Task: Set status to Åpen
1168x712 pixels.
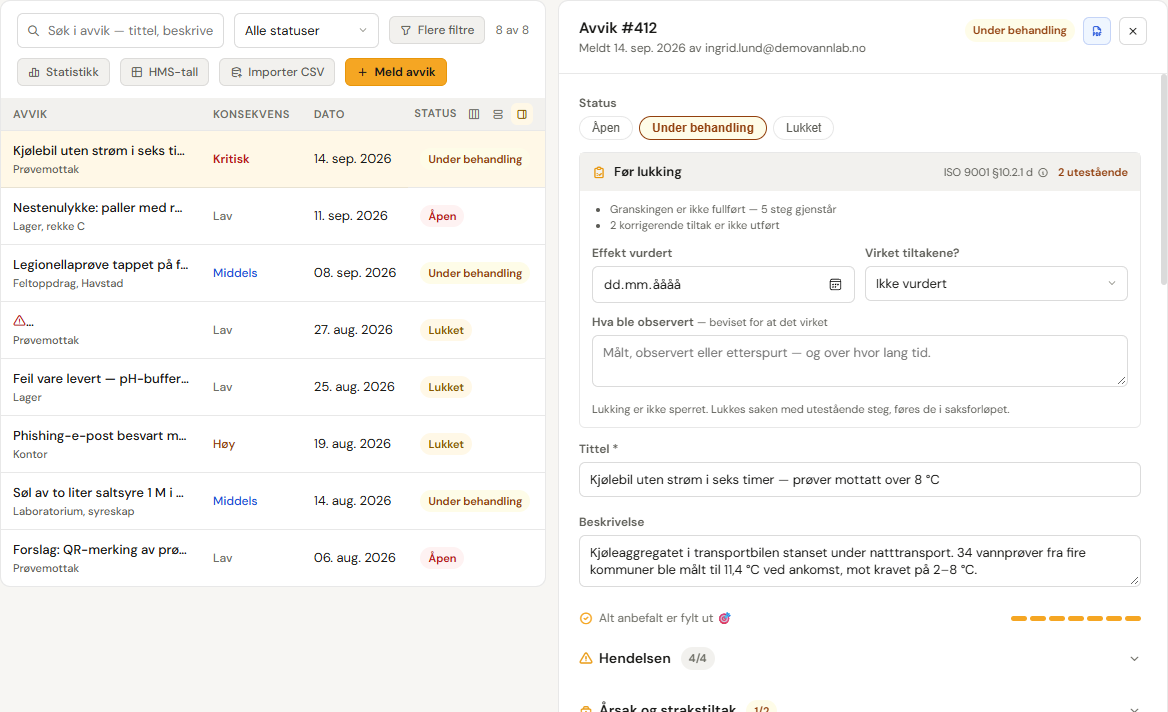Action: click(x=606, y=128)
